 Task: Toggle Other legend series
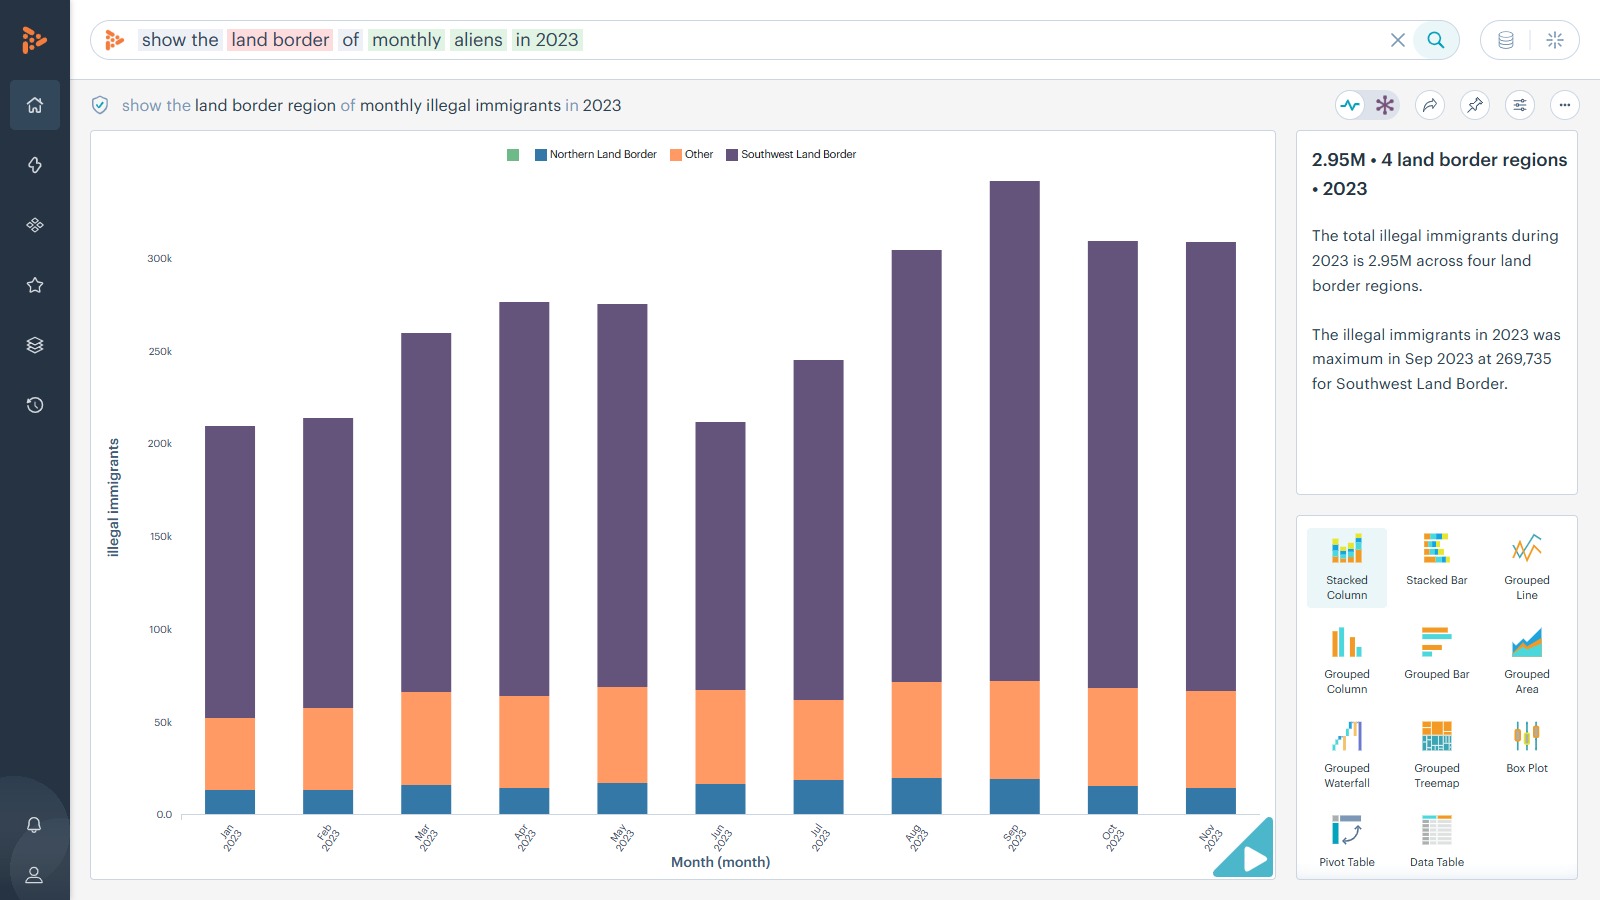[692, 155]
